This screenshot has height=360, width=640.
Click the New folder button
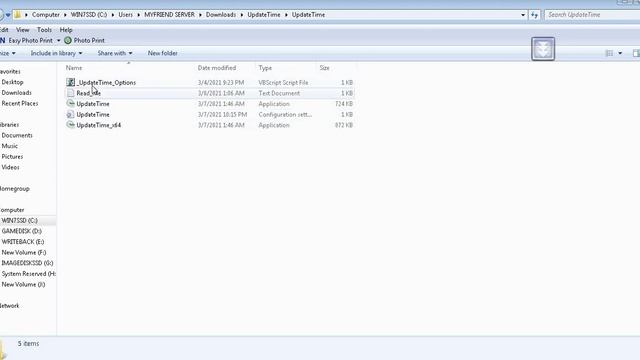point(162,53)
